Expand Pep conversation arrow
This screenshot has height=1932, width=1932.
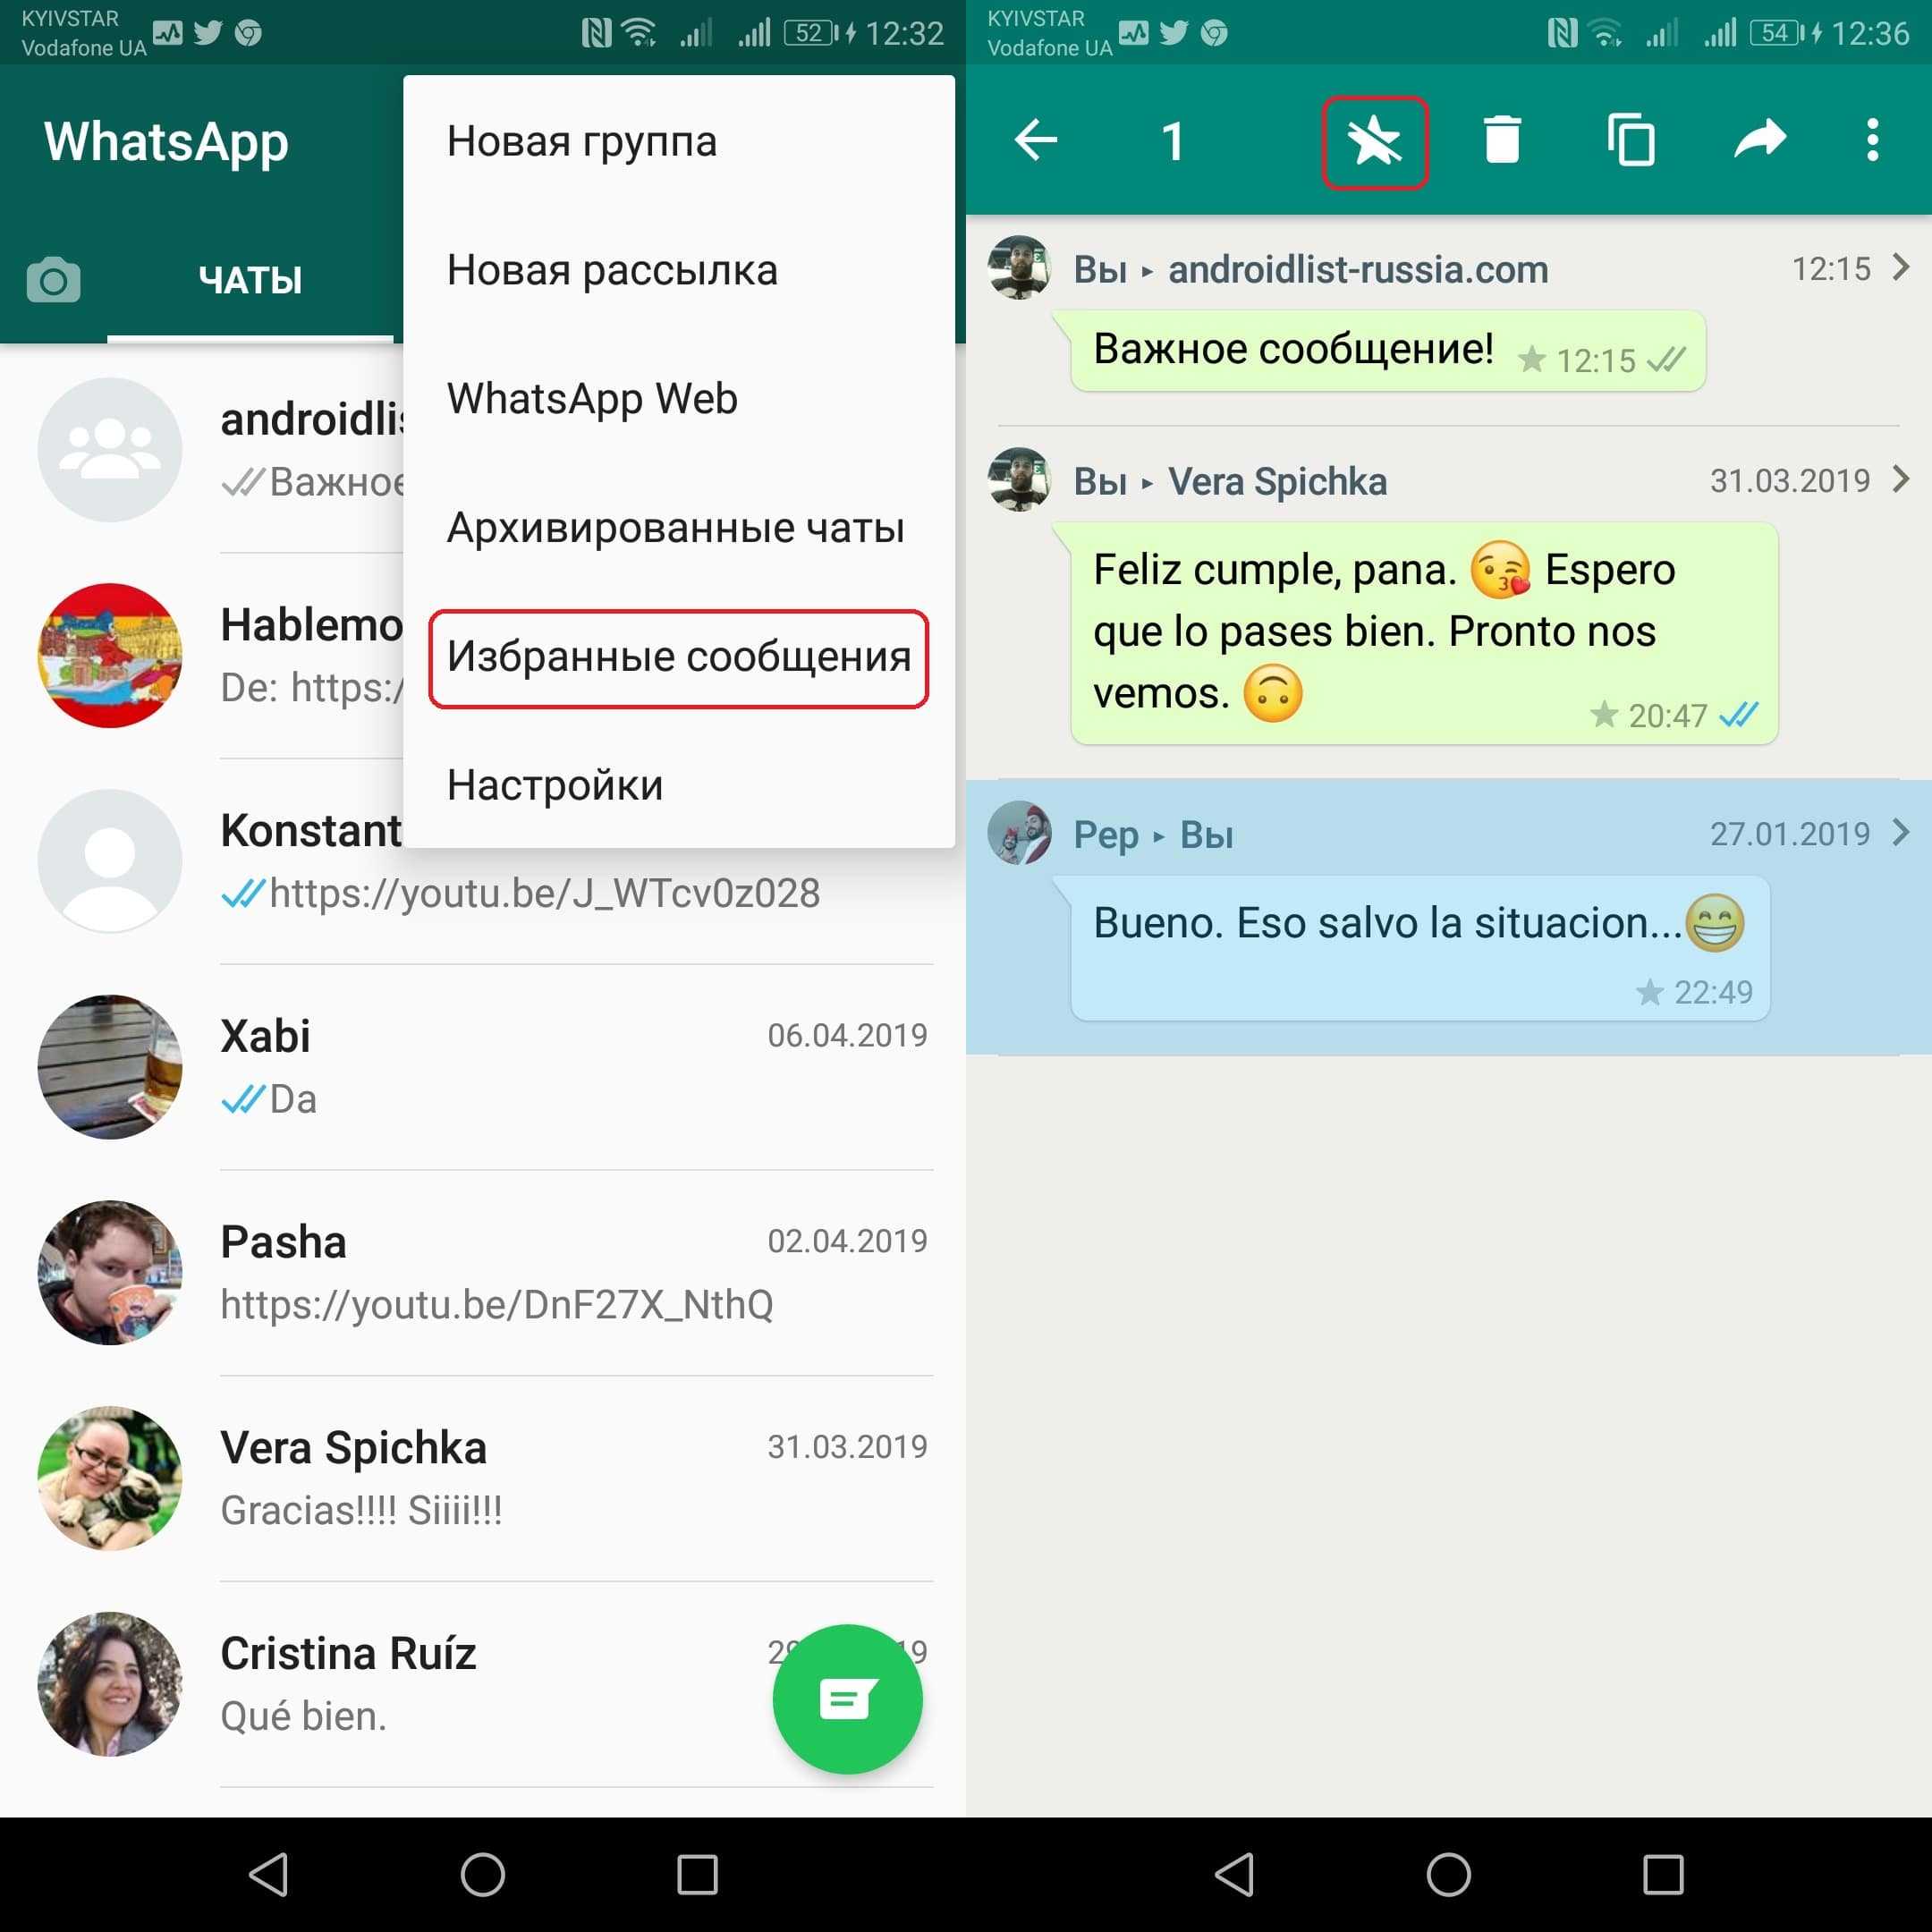(1902, 834)
